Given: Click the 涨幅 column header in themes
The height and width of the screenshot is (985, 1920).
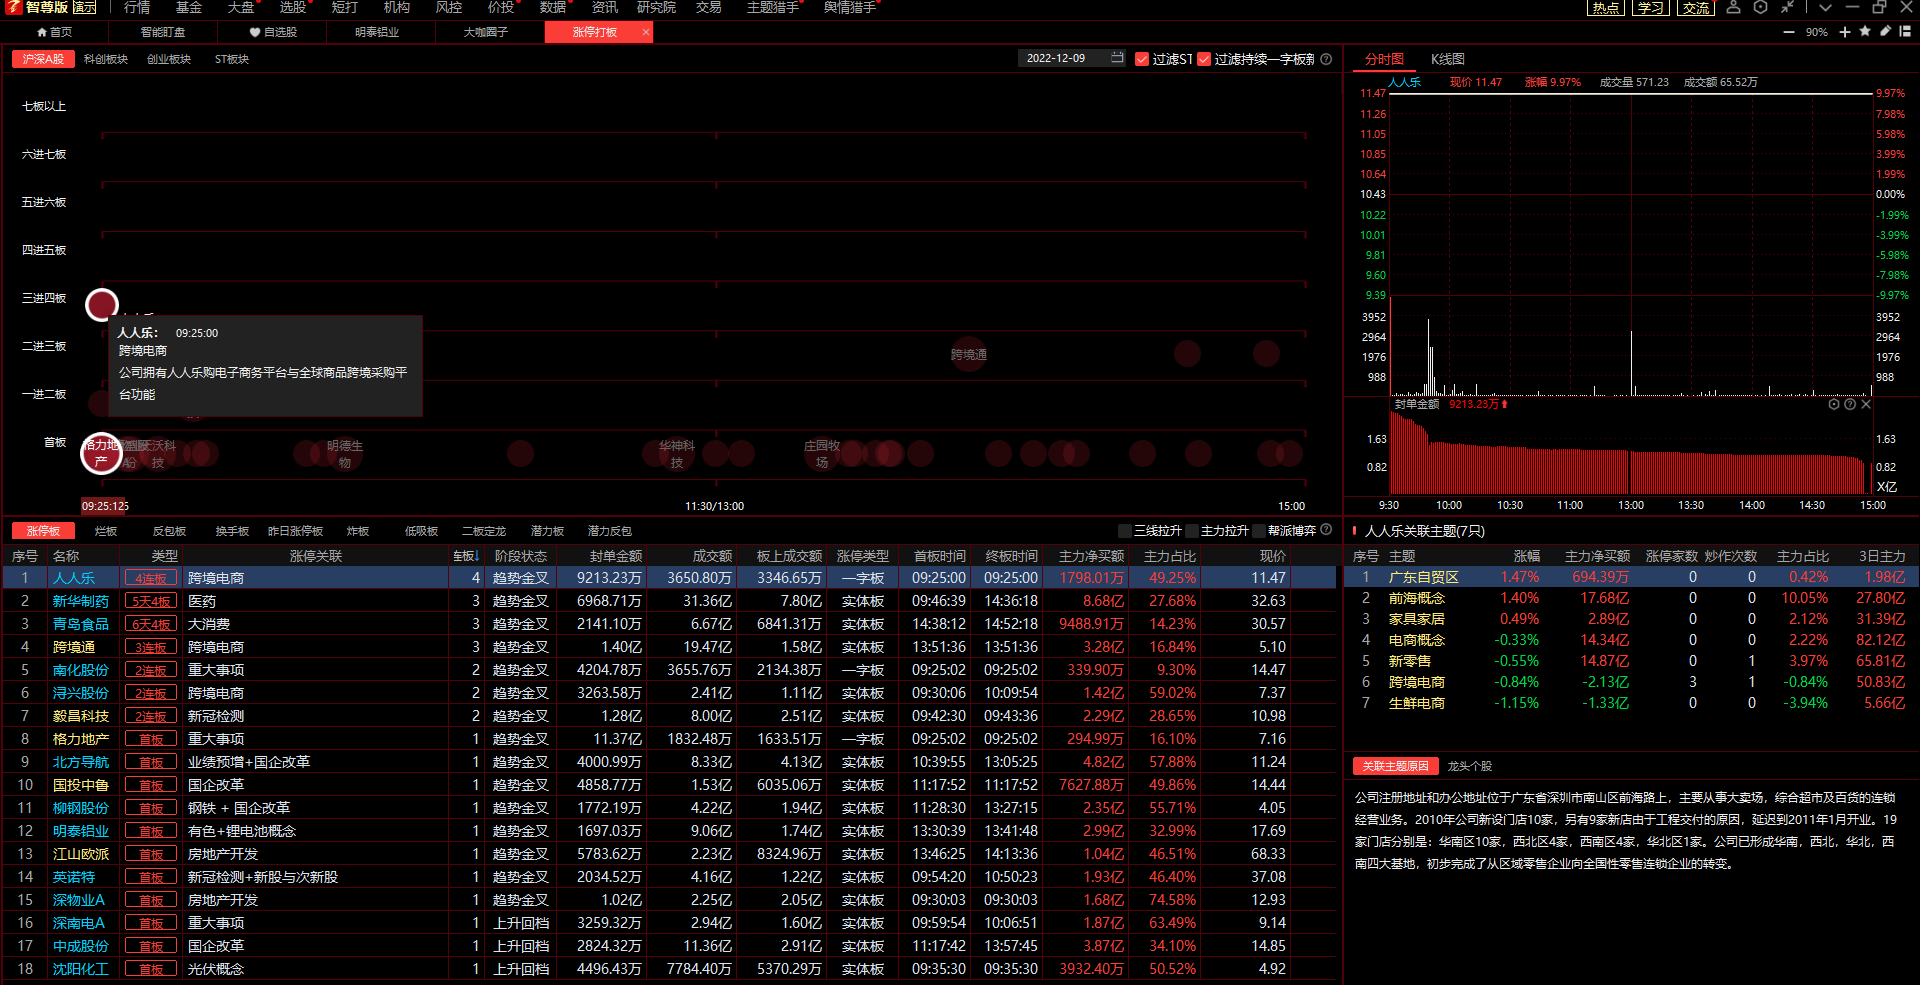Looking at the screenshot, I should coord(1527,556).
